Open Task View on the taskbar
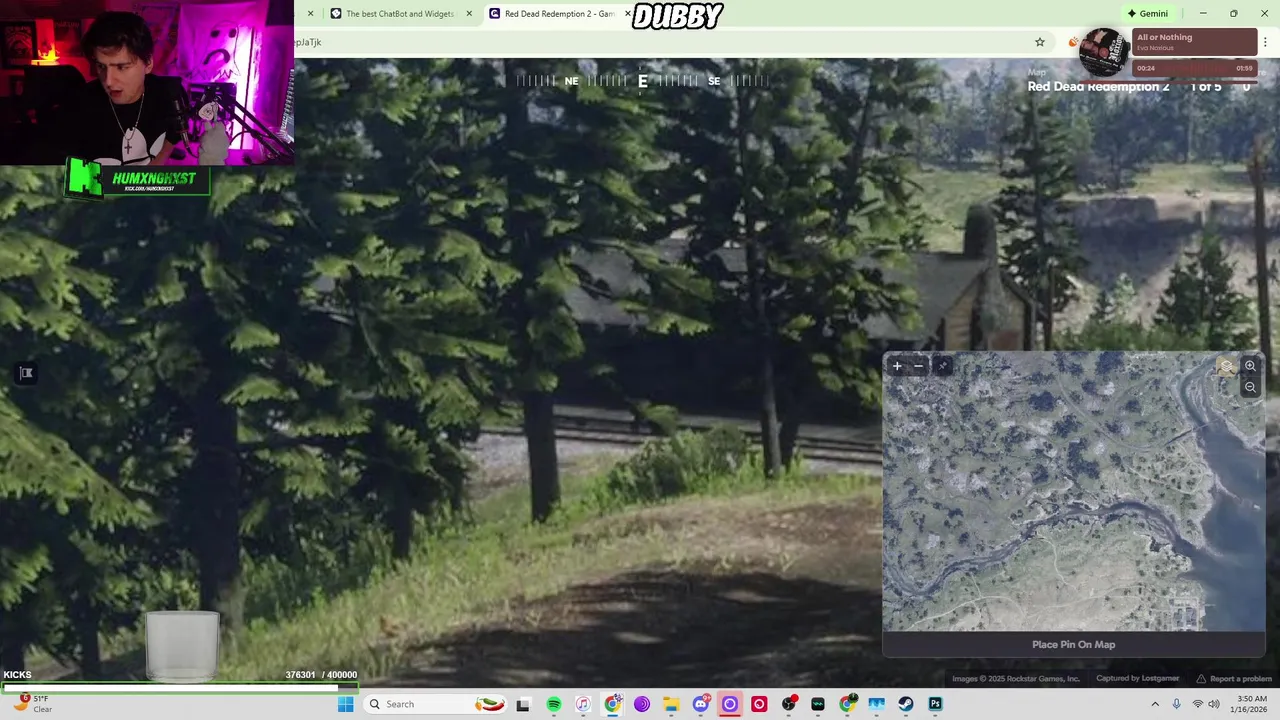Viewport: 1280px width, 720px height. click(522, 704)
